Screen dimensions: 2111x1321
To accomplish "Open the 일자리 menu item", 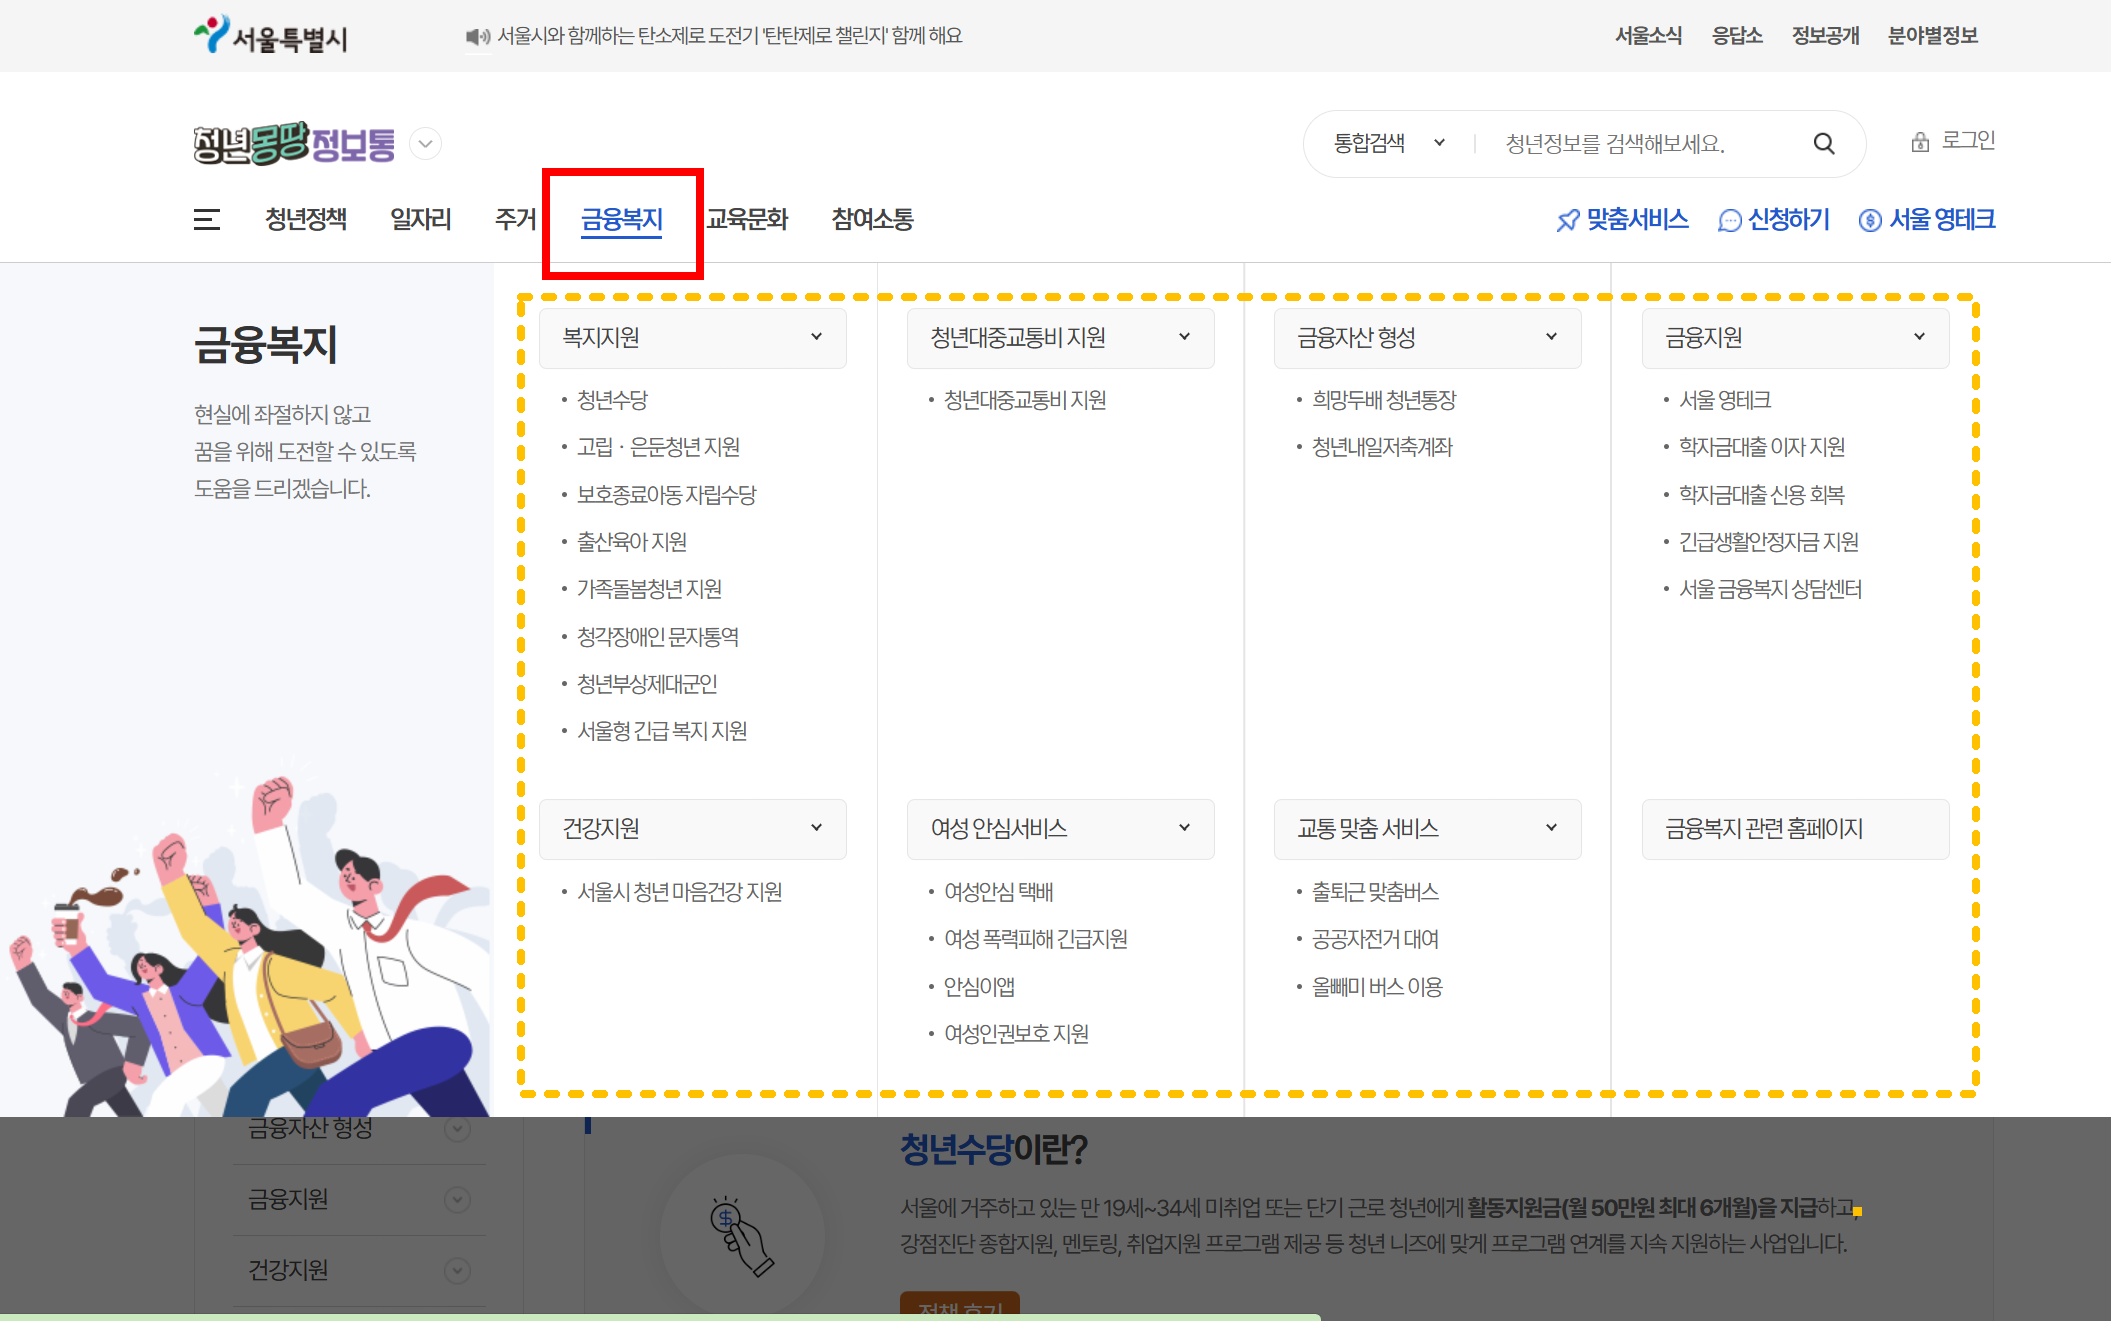I will tap(420, 219).
